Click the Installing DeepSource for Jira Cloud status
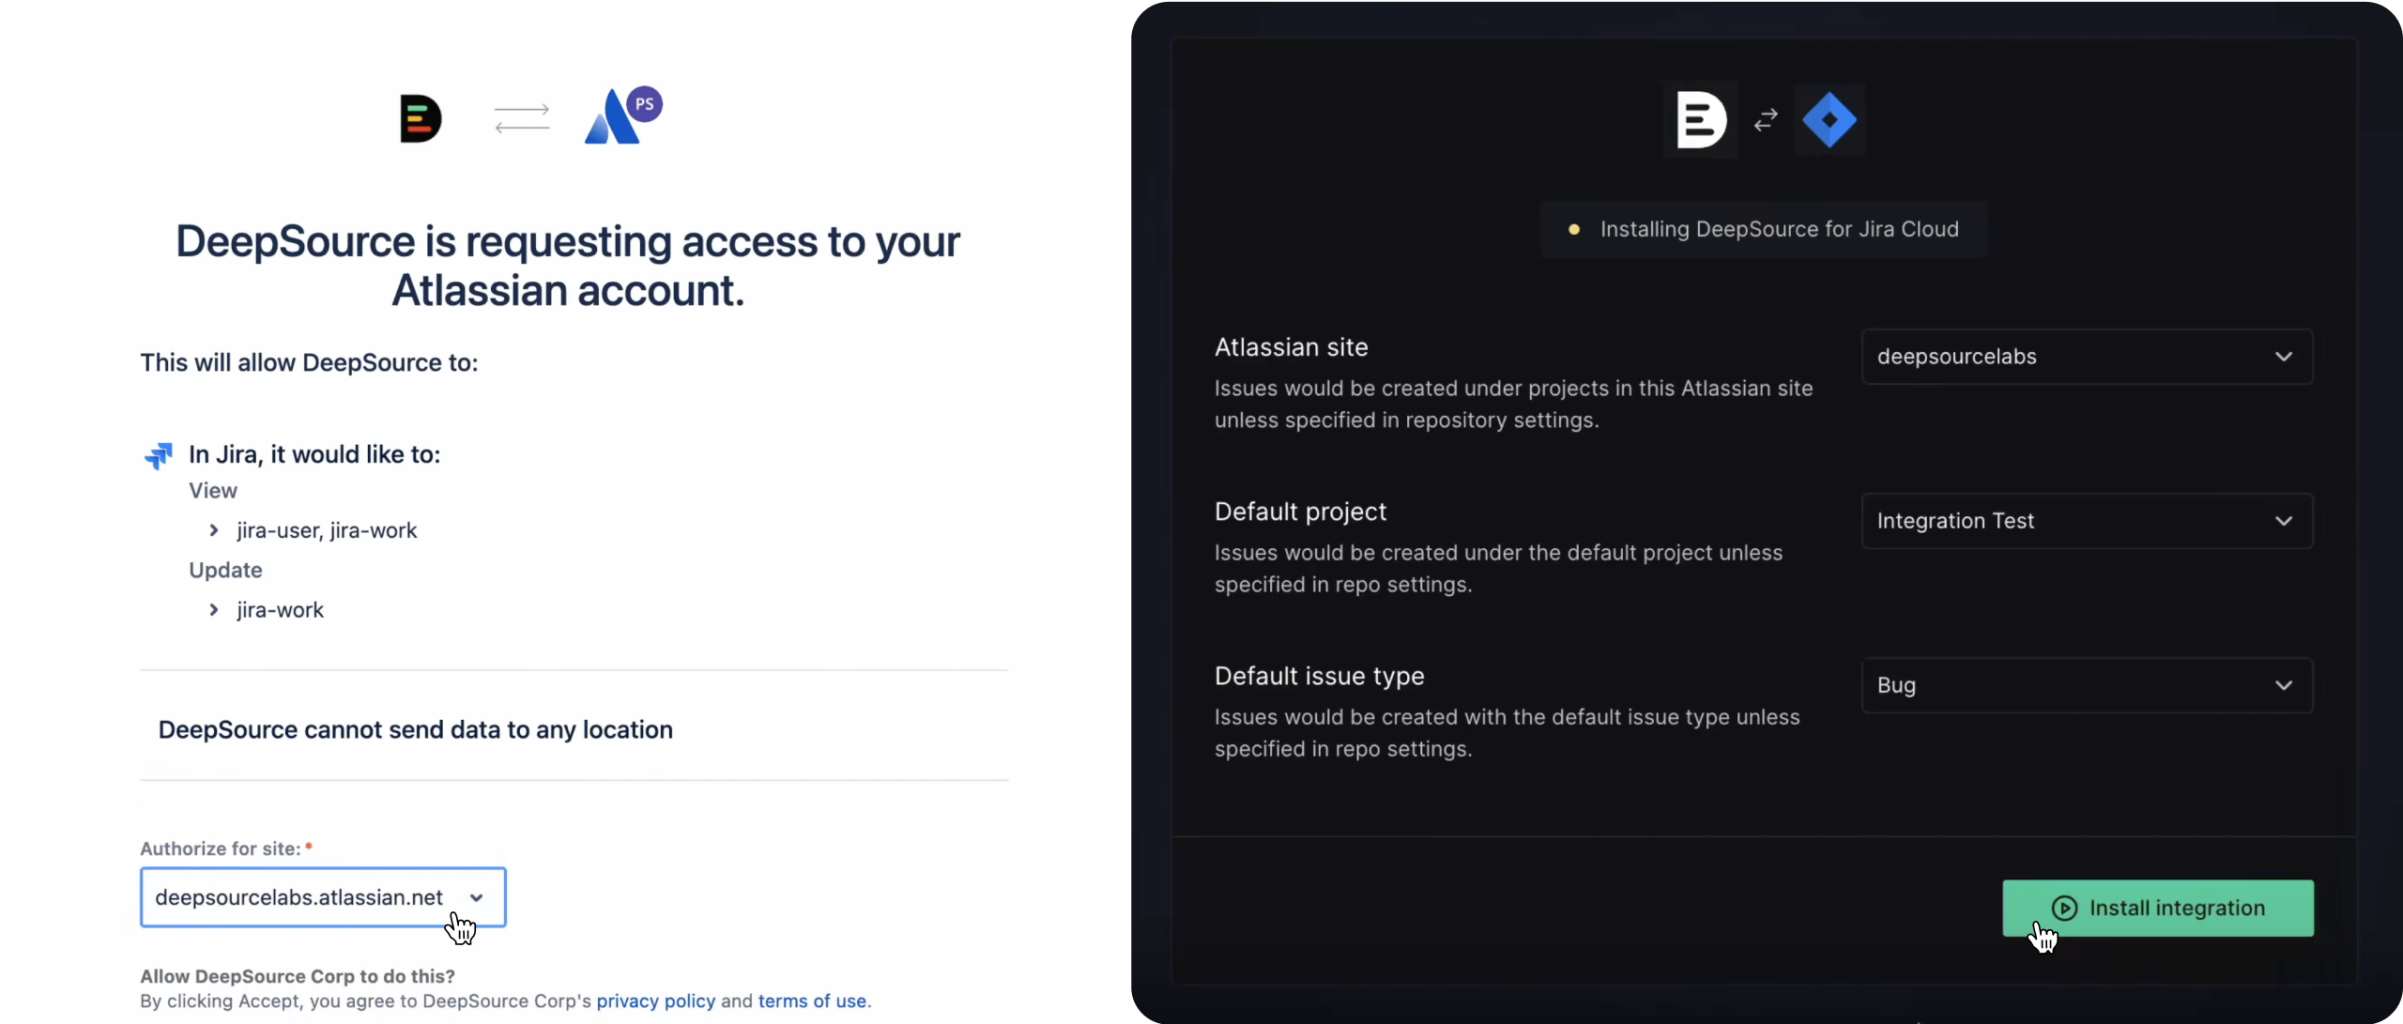 click(x=1778, y=229)
